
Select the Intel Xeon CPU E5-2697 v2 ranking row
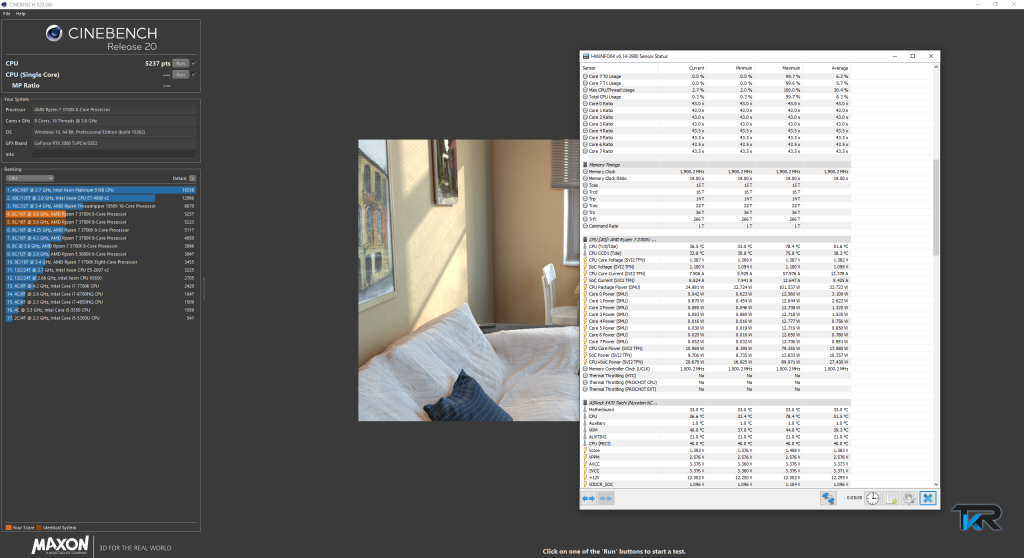(101, 270)
